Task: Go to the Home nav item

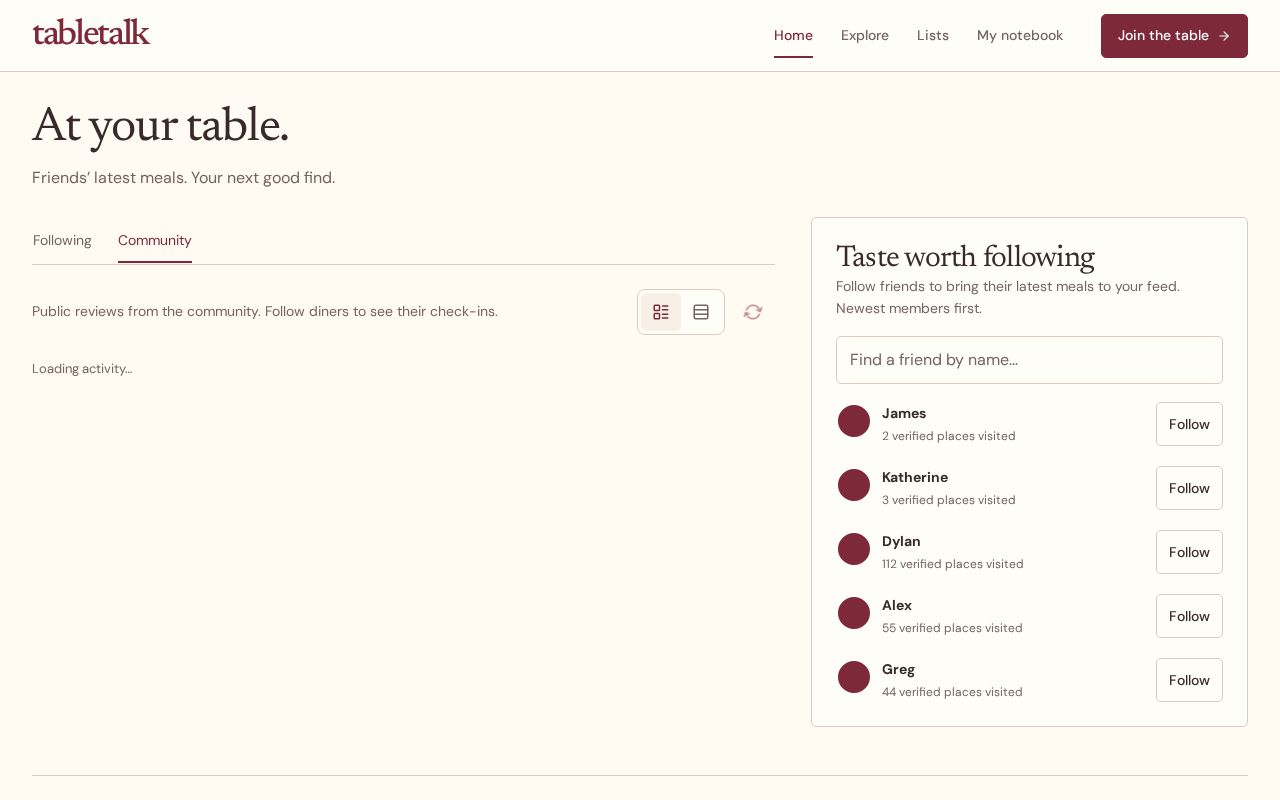Action: pyautogui.click(x=793, y=36)
